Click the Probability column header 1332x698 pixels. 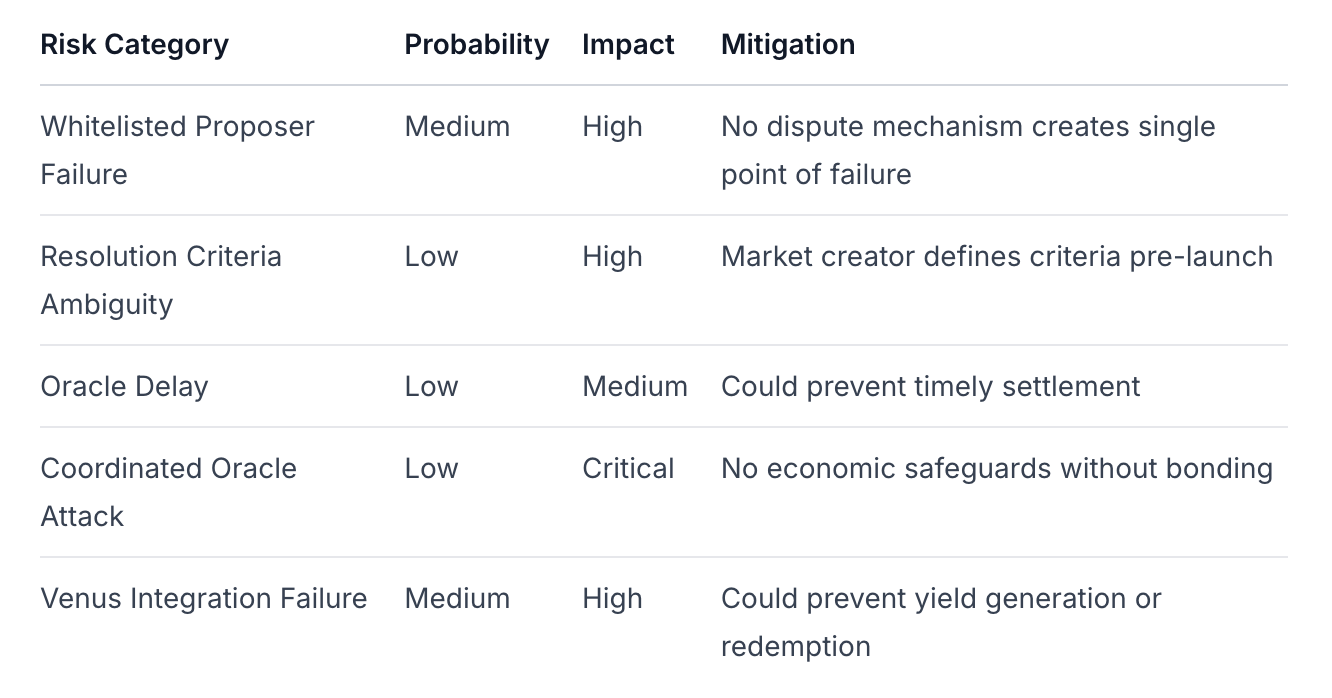point(476,45)
